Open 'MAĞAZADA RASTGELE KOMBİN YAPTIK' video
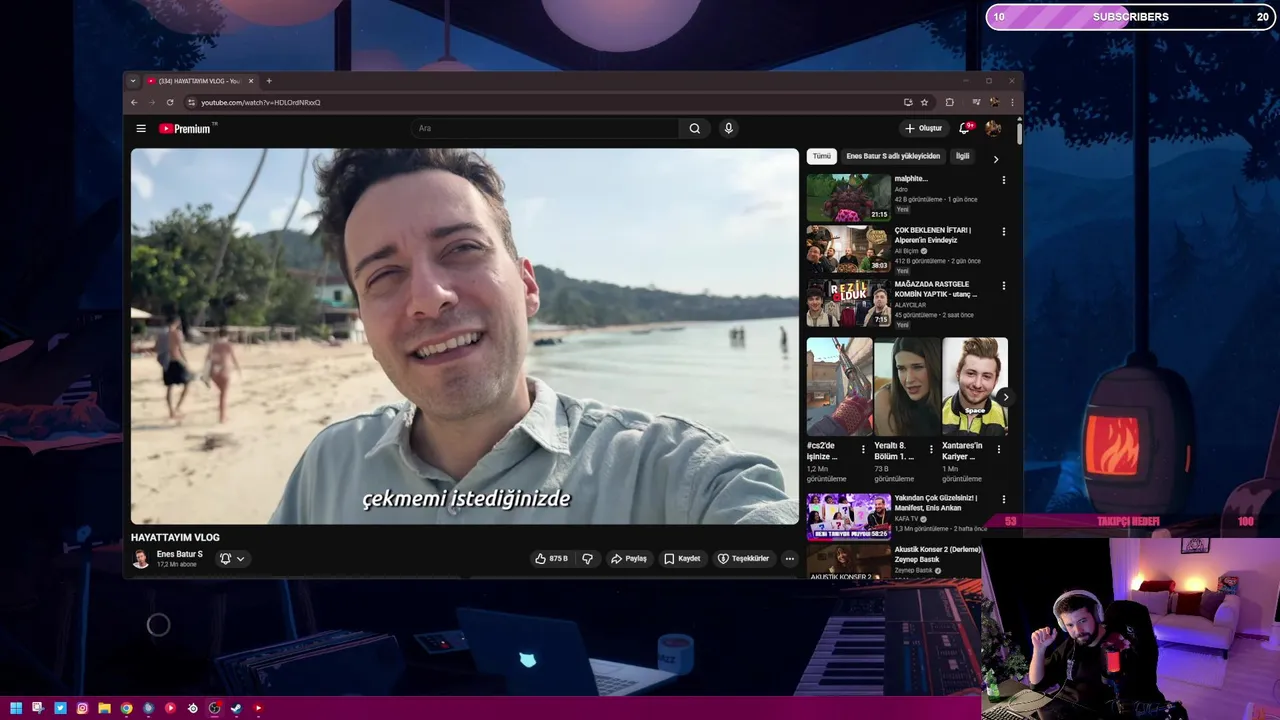This screenshot has width=1280, height=720. tap(936, 289)
